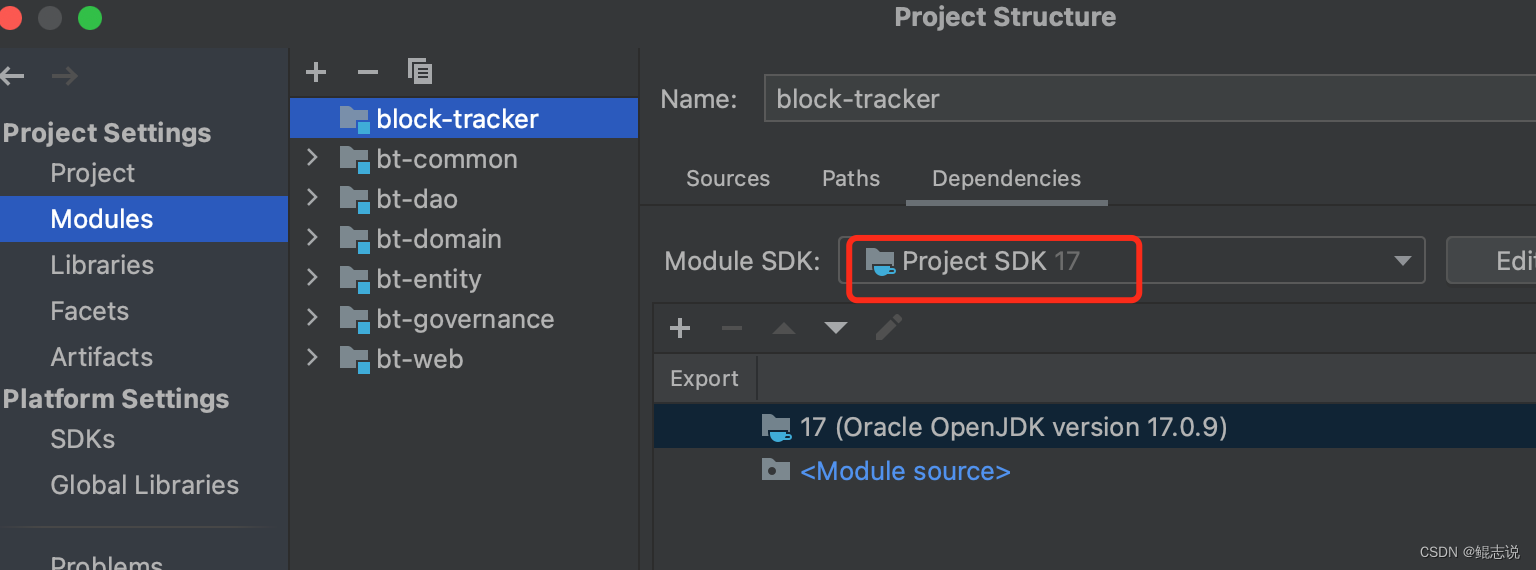Screen dimensions: 1536x570
Task: Click the bt-web module folder icon
Action: [x=354, y=359]
